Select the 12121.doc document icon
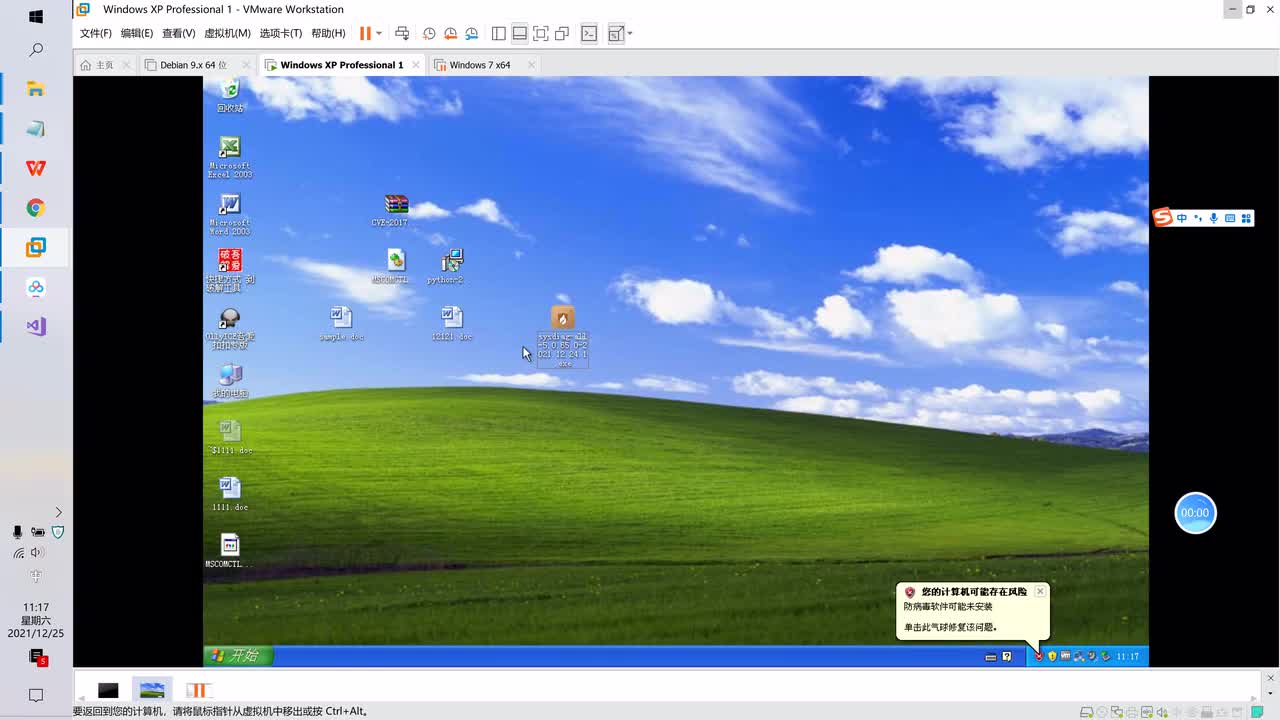 (452, 323)
